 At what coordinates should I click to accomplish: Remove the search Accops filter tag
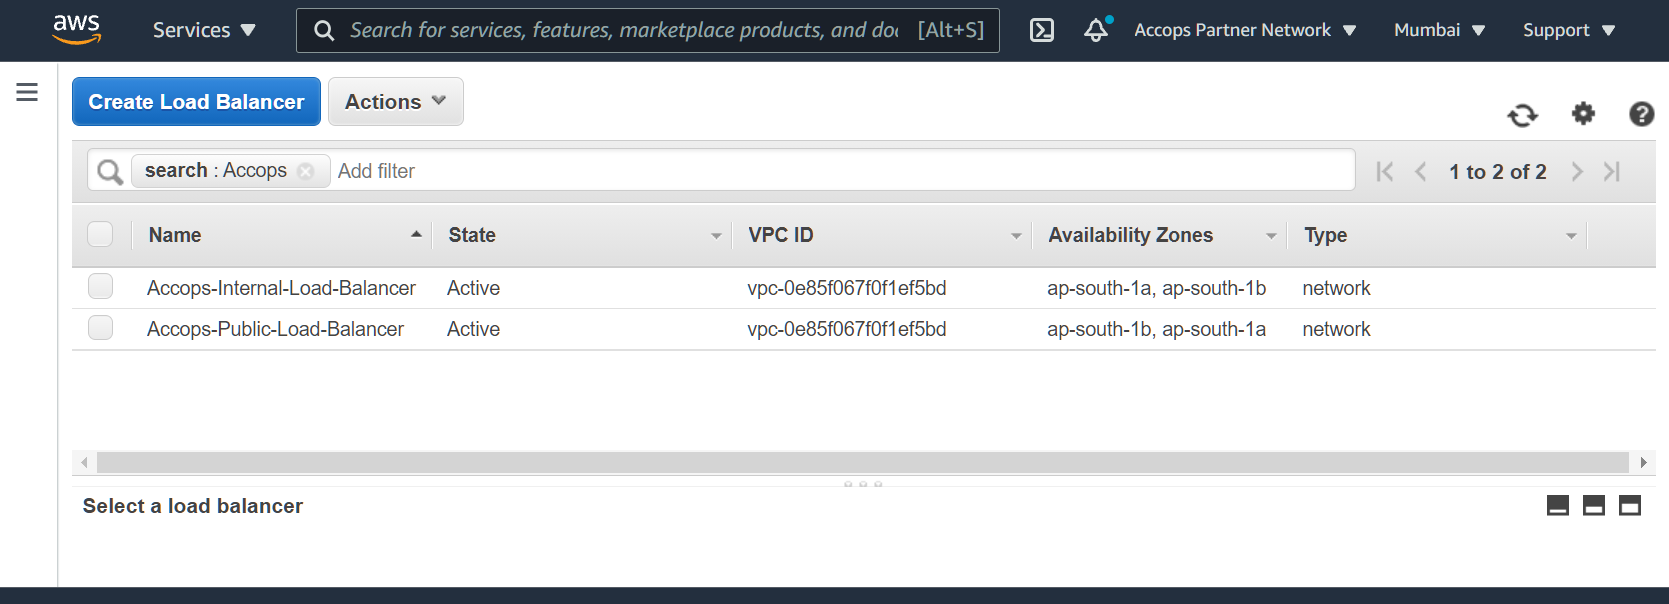306,171
